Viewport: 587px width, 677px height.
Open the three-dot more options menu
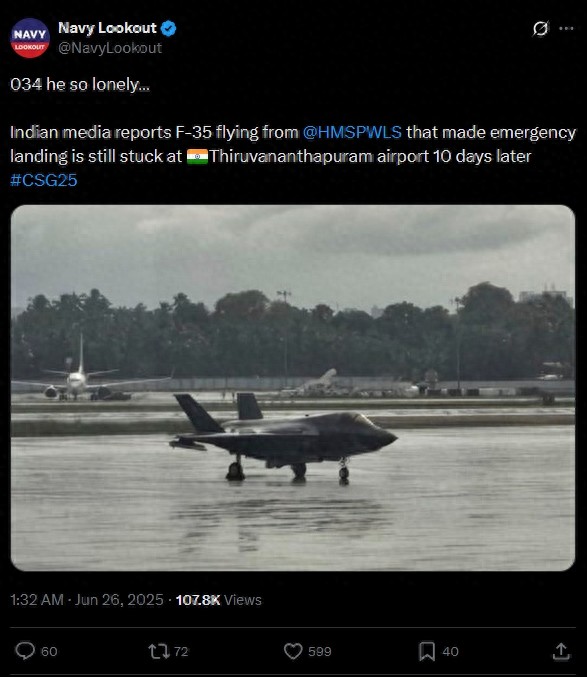(566, 28)
